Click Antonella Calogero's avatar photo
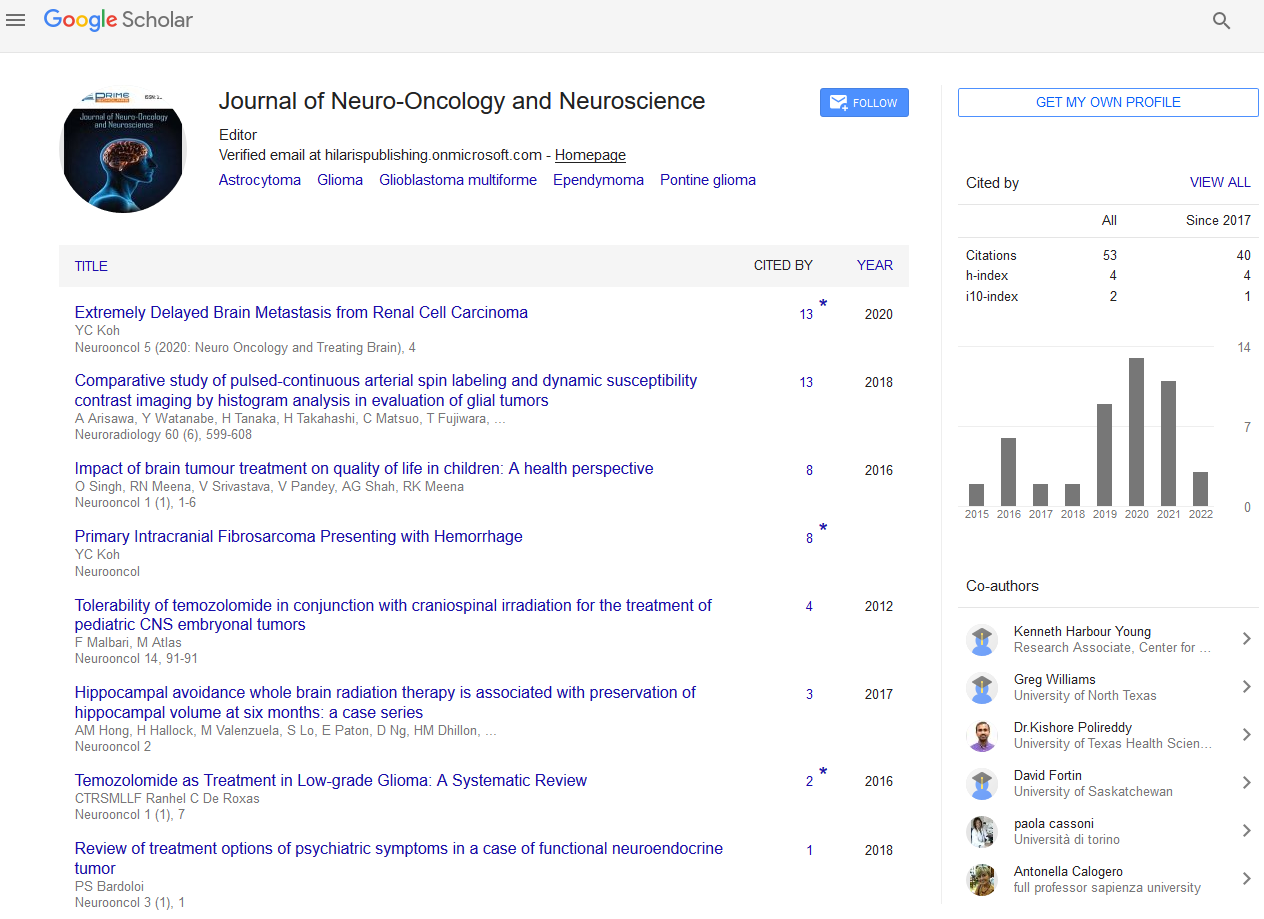 coord(982,879)
